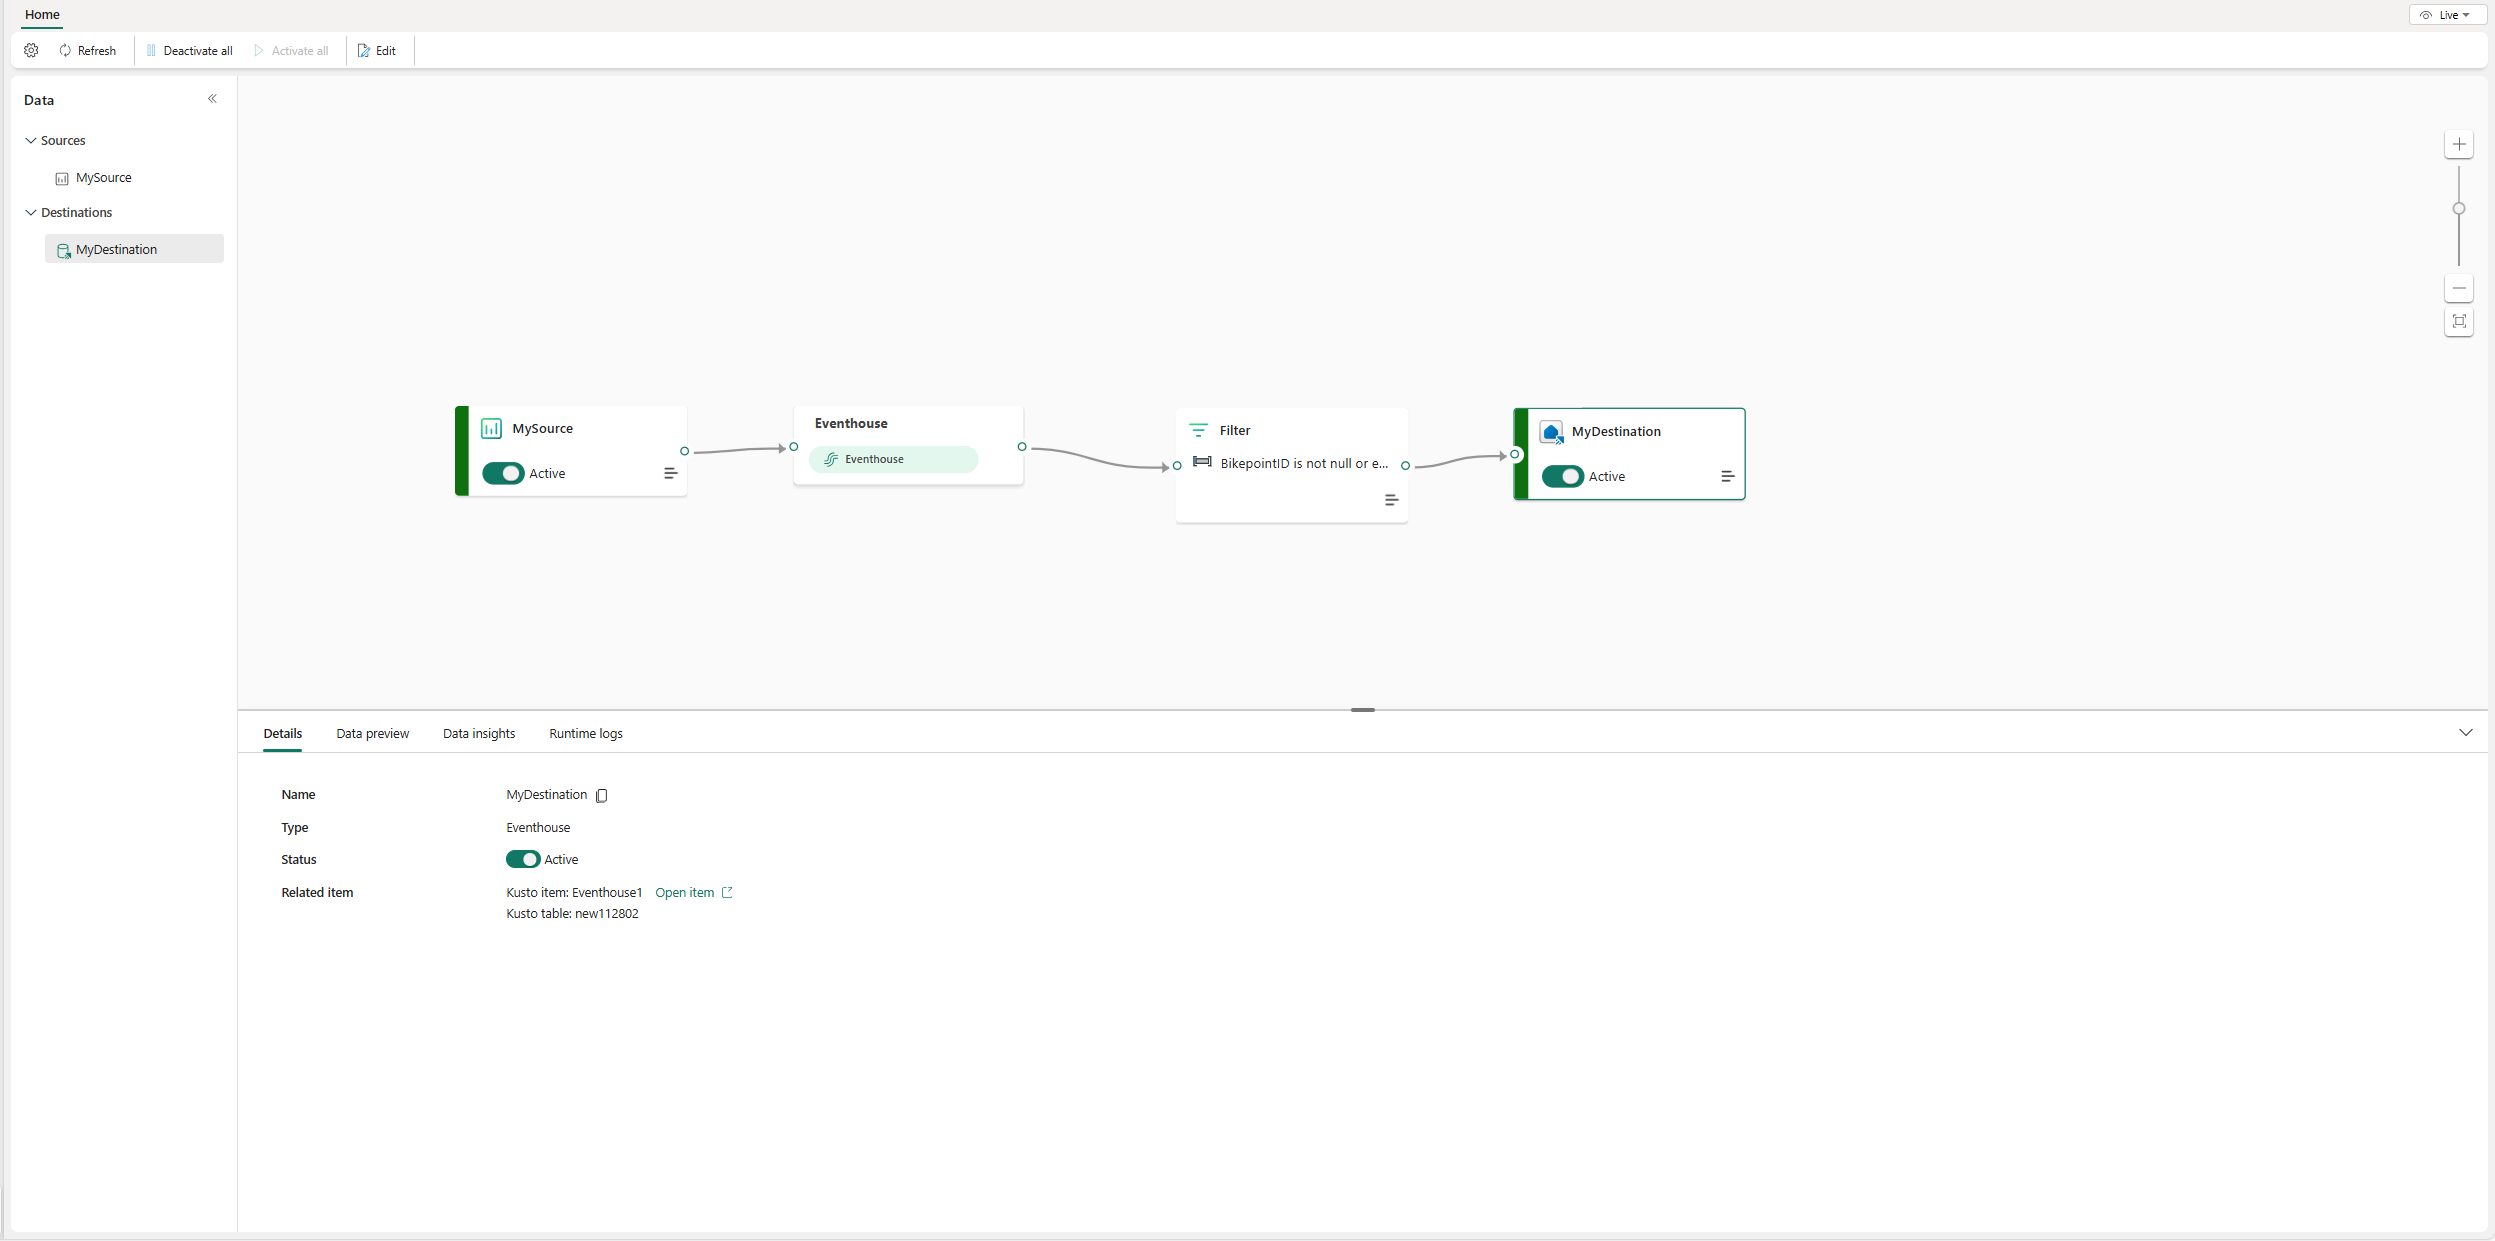Toggle the Active switch on the MyDestination node
The image size is (2495, 1241).
pyautogui.click(x=1562, y=477)
